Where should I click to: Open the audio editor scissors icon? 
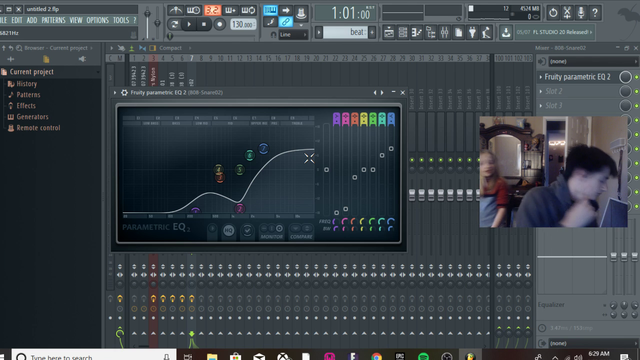[x=567, y=13]
